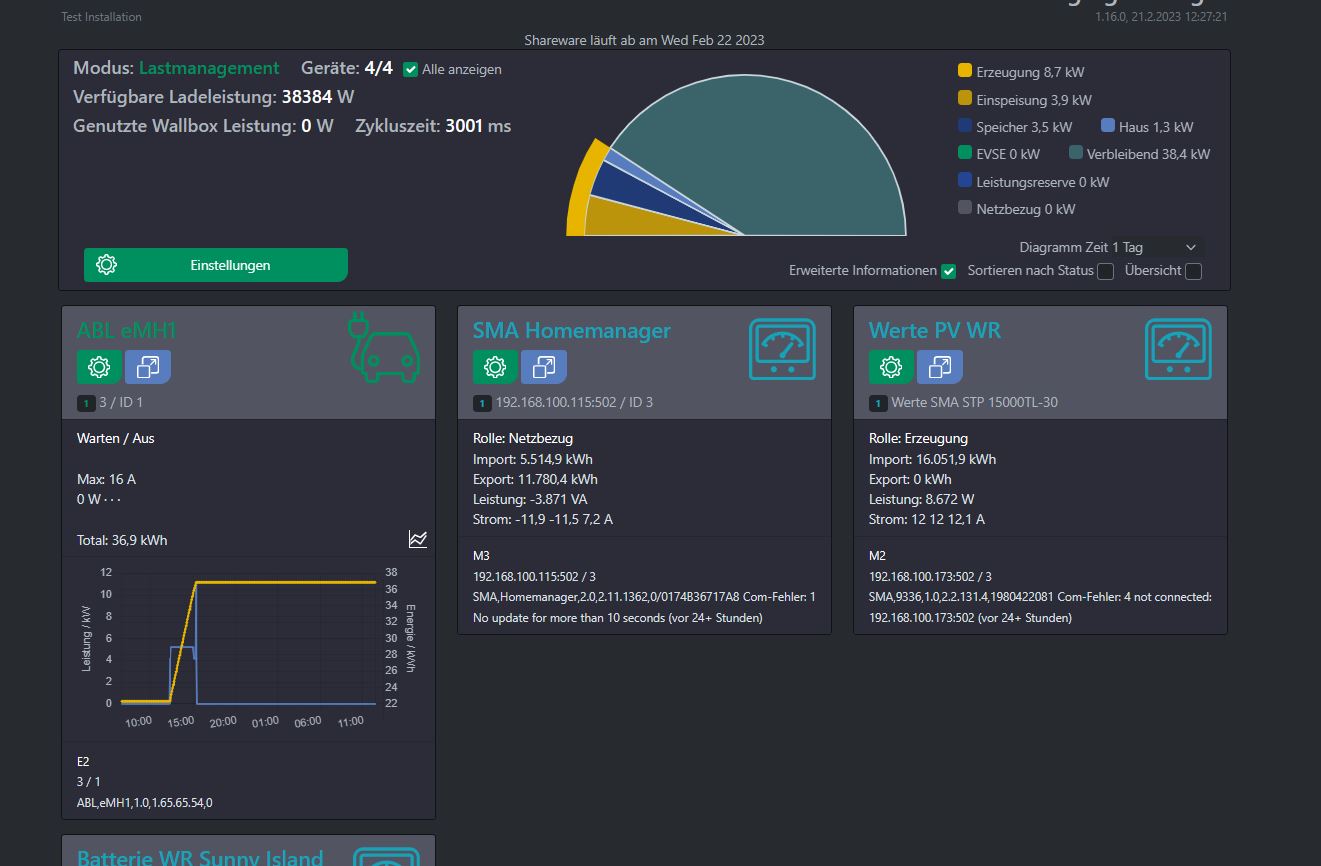Click the gear icon inside Einstellungen button

click(x=106, y=265)
